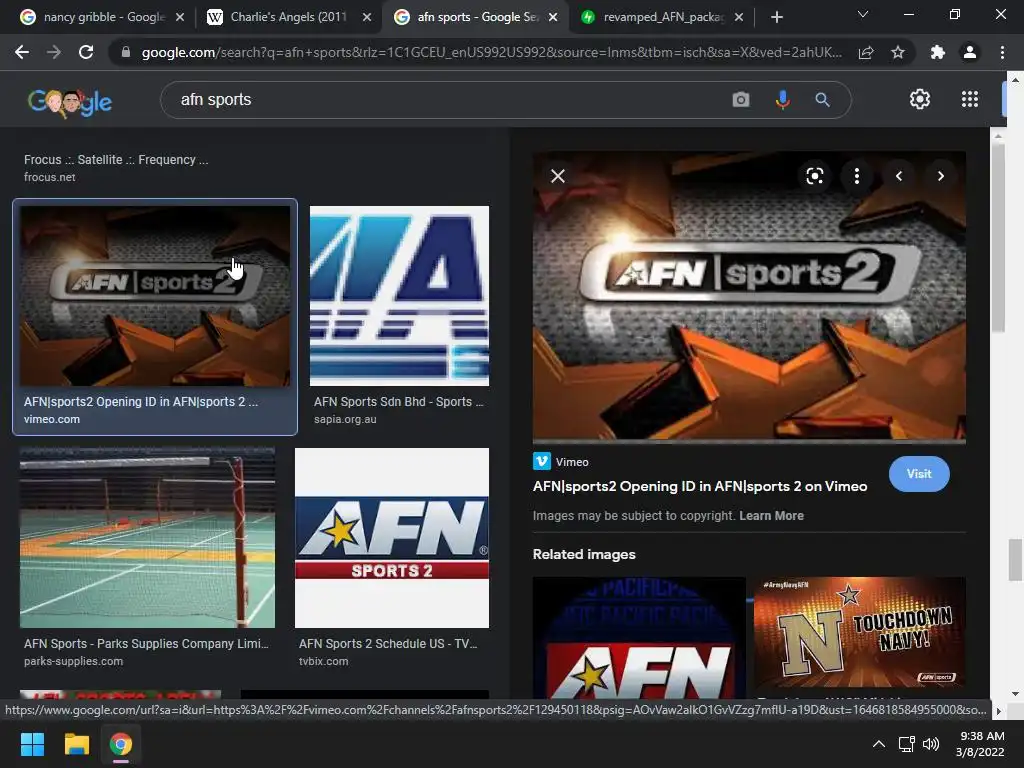
Task: Click the tvbix.com source text
Action: [x=323, y=661]
